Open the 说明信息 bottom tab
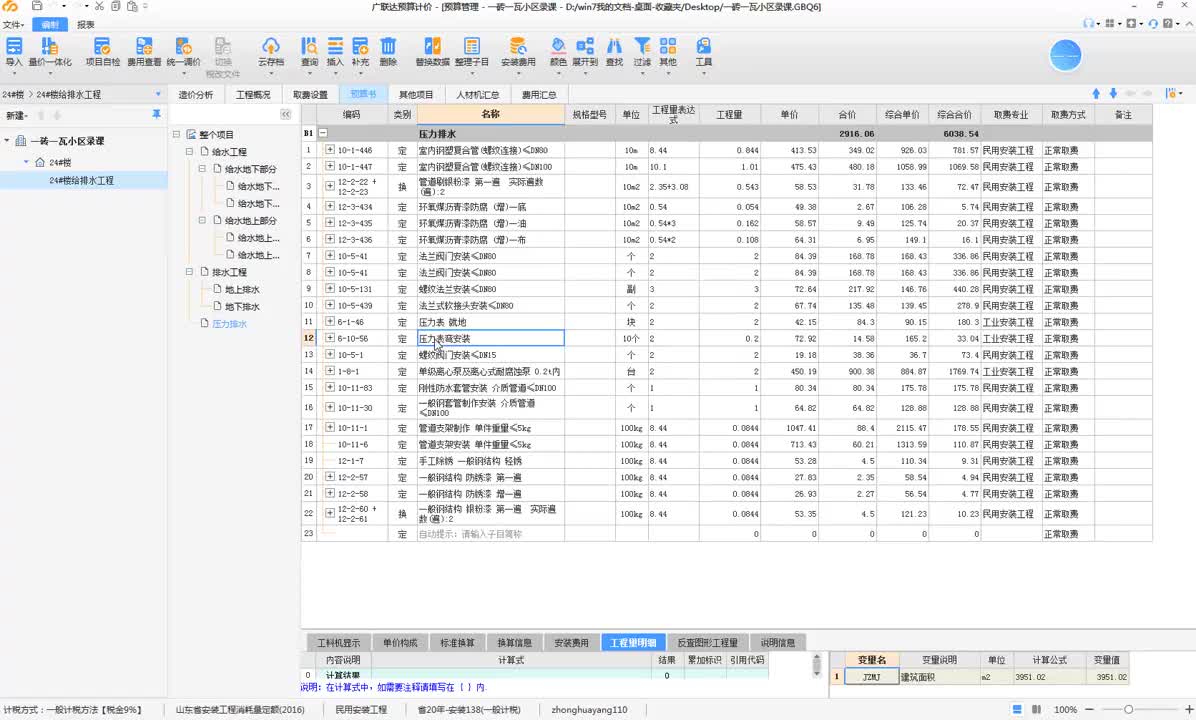Viewport: 1196px width, 720px height. pos(778,642)
